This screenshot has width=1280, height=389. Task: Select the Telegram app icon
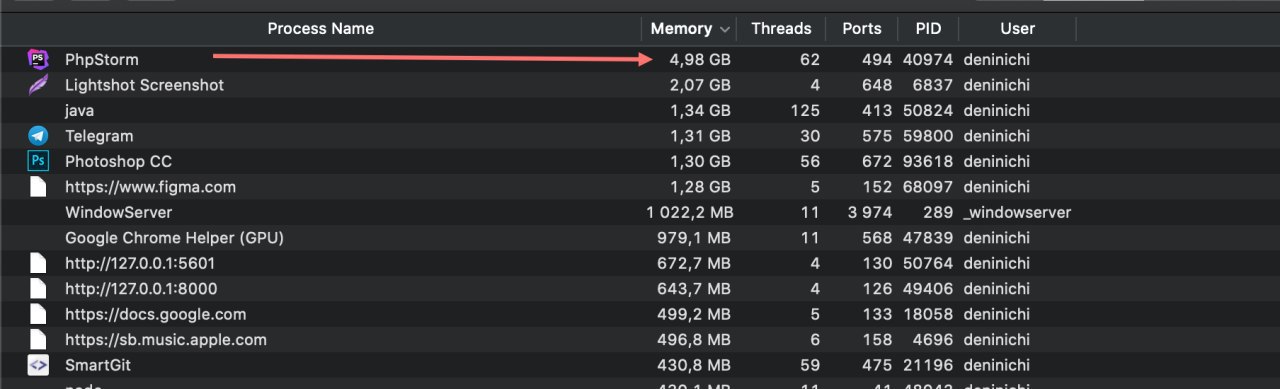click(38, 136)
